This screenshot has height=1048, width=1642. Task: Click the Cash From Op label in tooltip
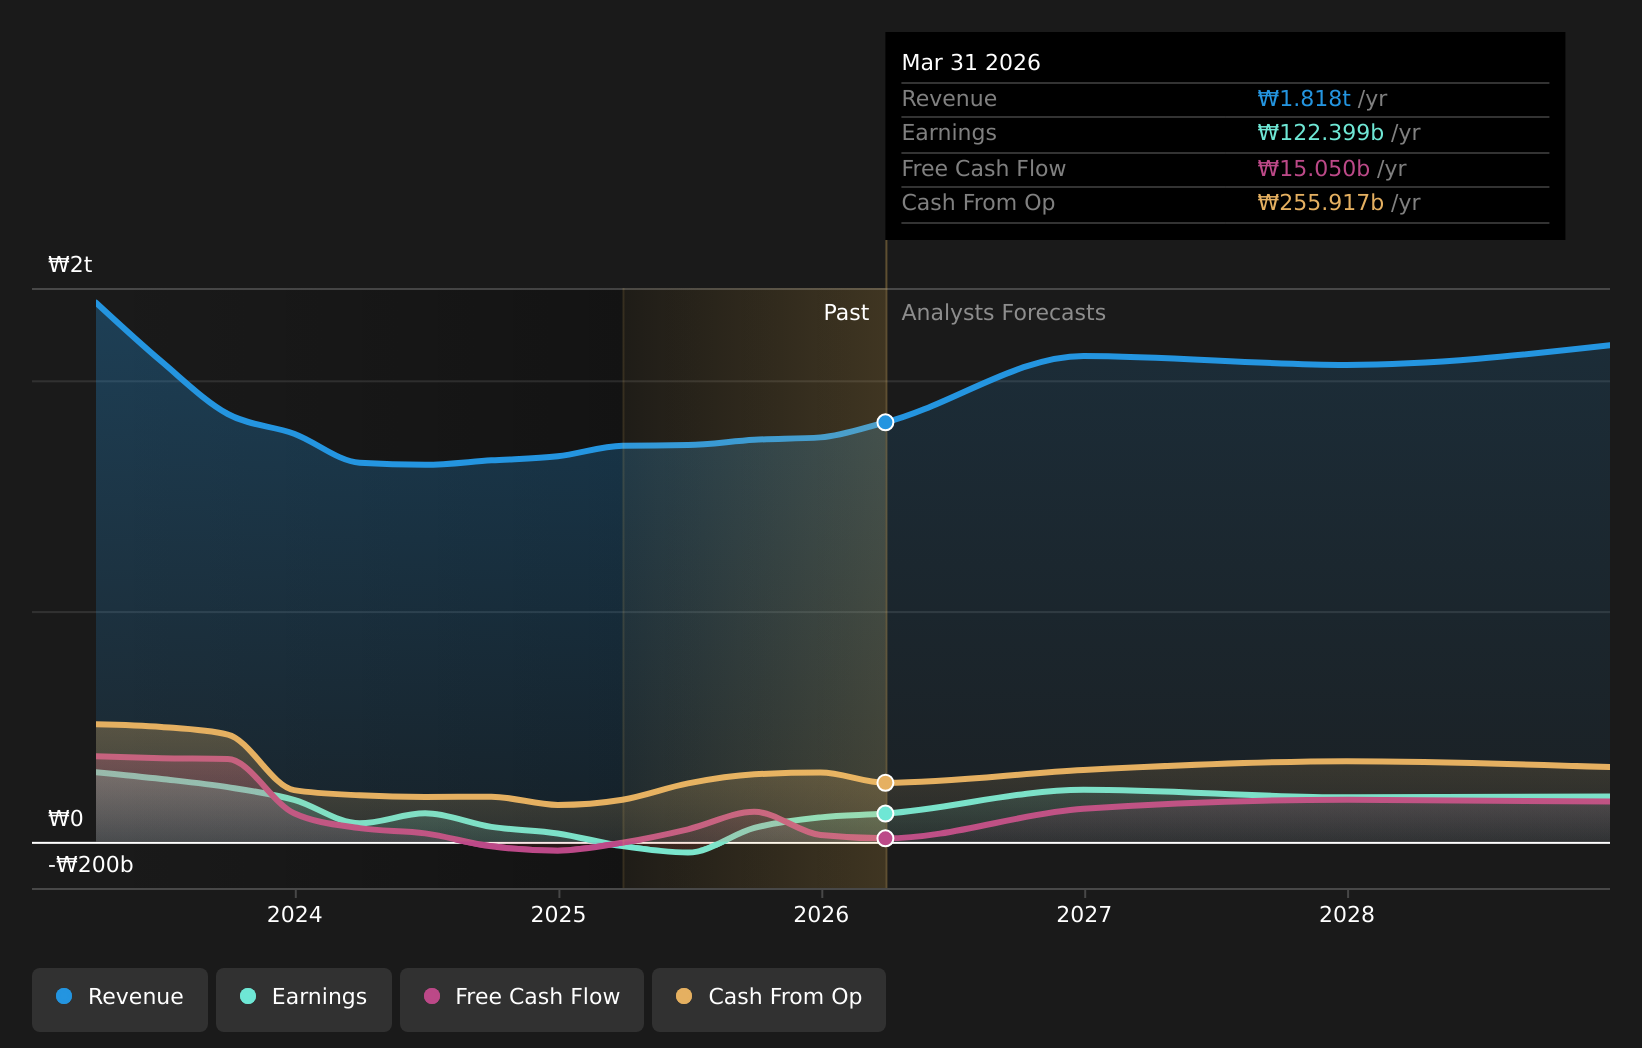978,202
